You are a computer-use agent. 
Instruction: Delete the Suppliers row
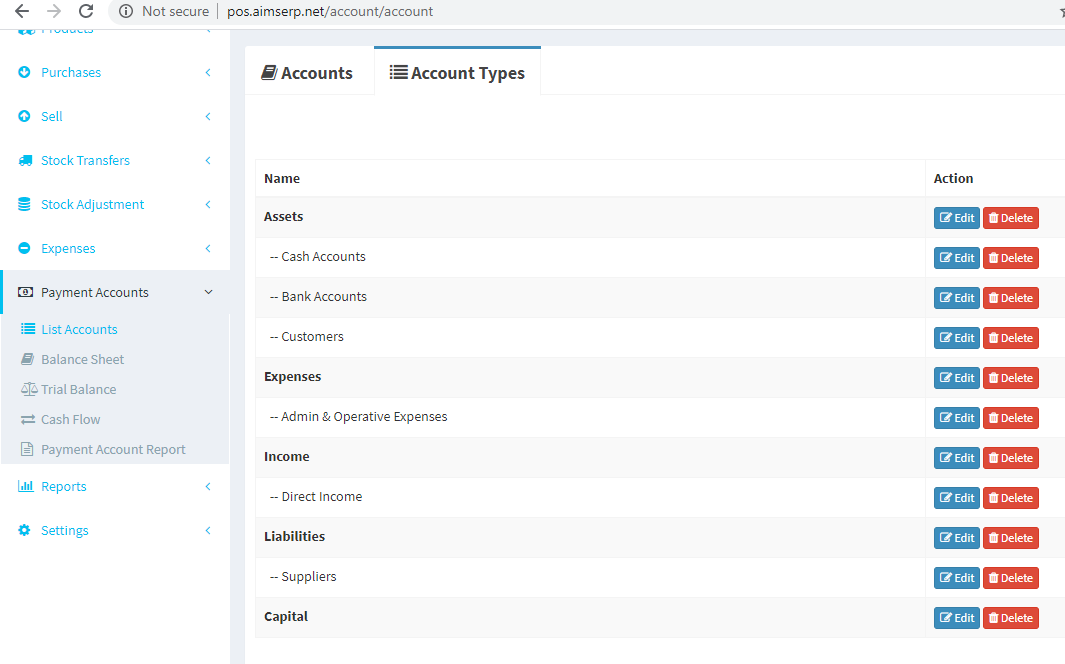pyautogui.click(x=1011, y=578)
